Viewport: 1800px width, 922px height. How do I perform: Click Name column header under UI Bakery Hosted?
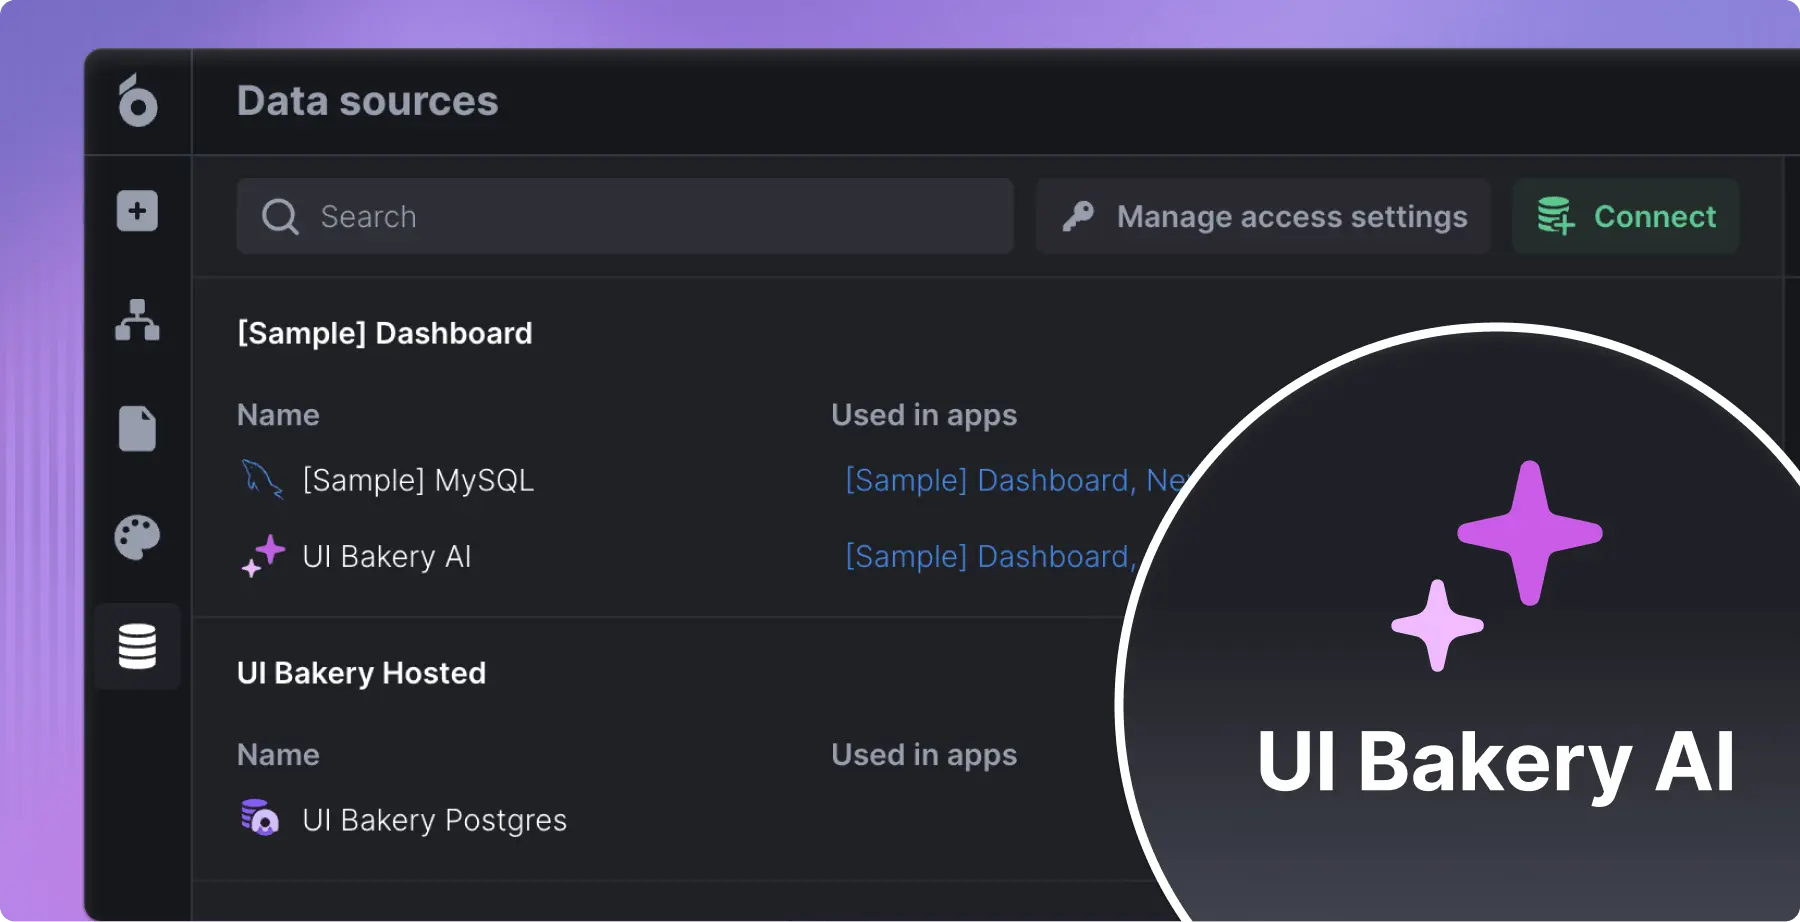click(x=278, y=755)
